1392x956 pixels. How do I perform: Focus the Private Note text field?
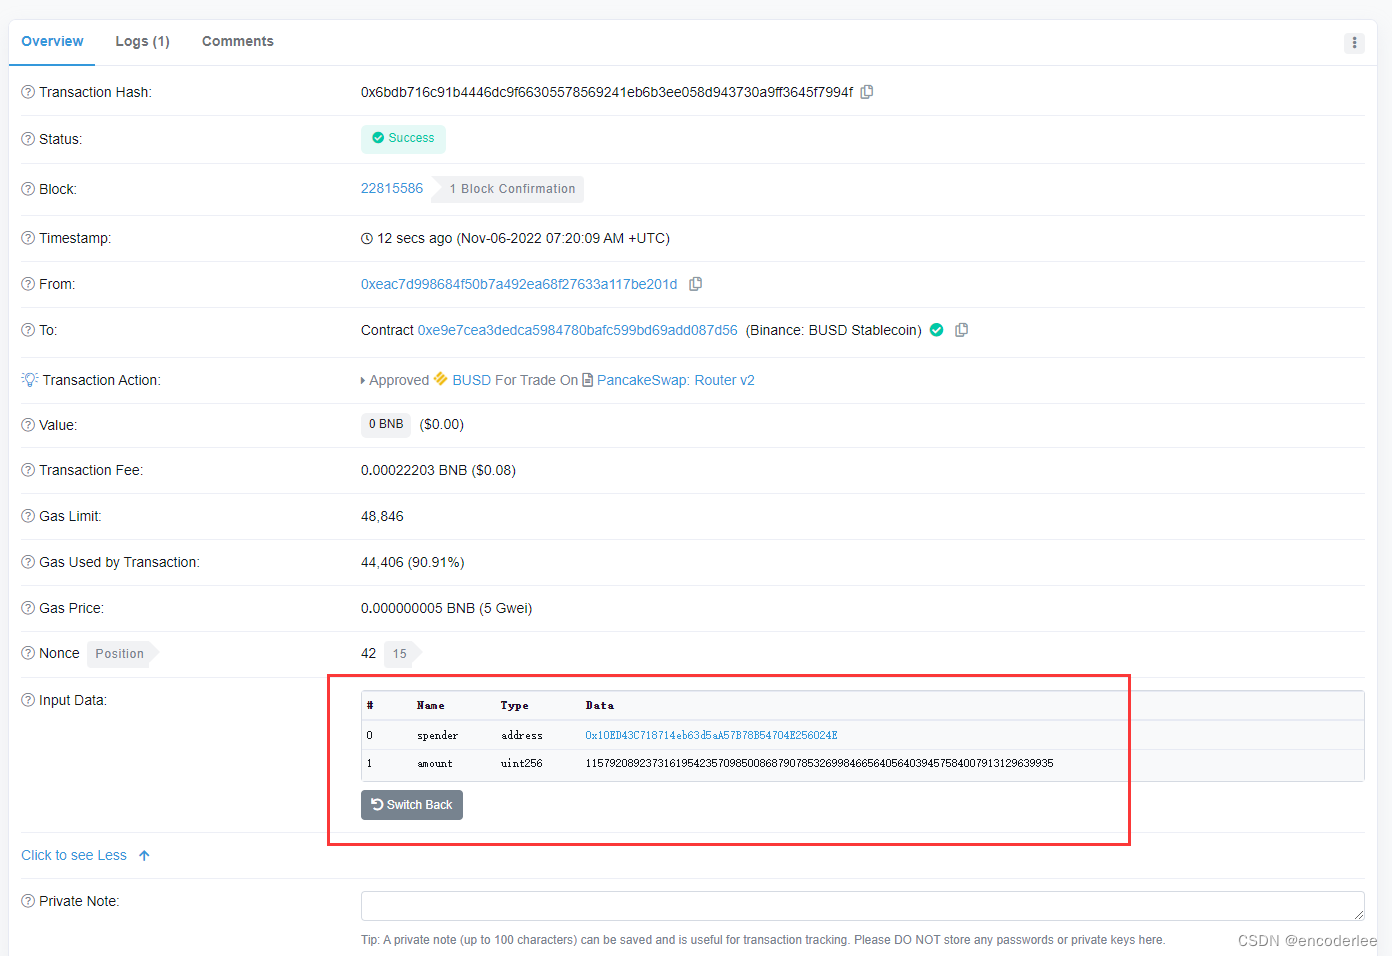tap(863, 906)
